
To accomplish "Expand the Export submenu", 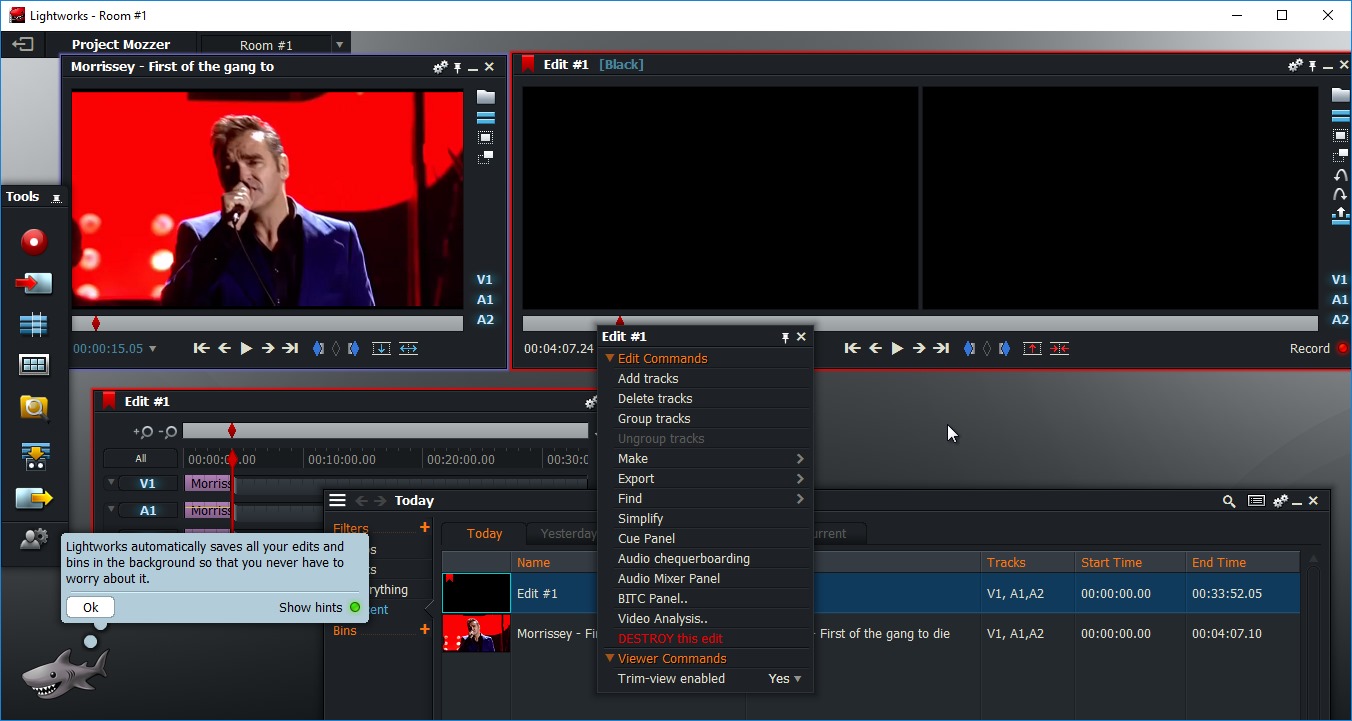I will 799,479.
